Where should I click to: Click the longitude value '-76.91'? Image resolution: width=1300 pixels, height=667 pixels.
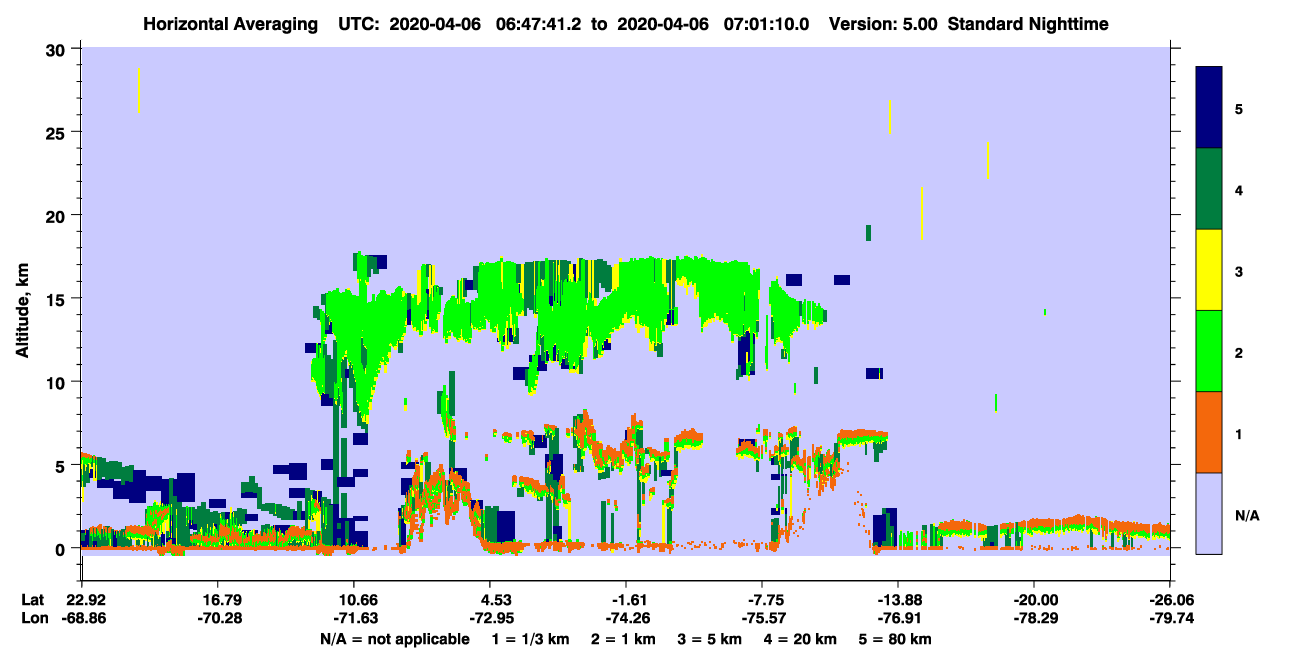(x=898, y=619)
